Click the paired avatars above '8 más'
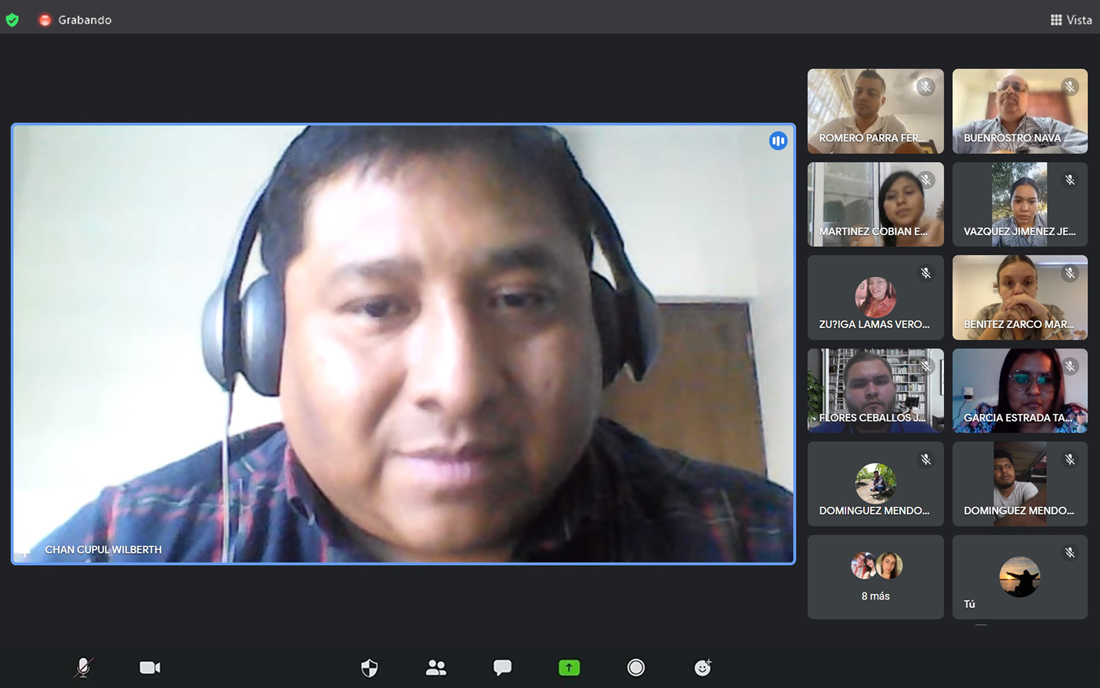 (876, 565)
